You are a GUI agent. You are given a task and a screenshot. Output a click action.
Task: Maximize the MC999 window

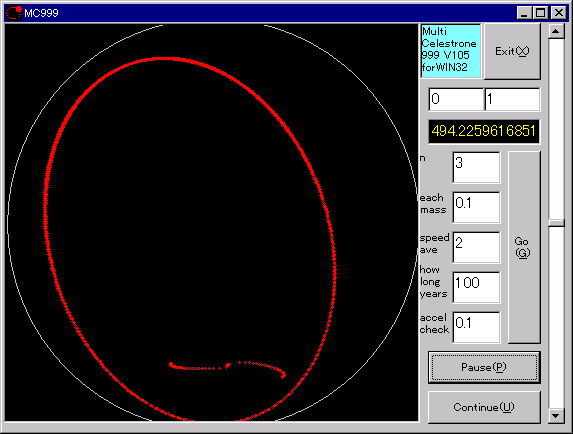540,13
